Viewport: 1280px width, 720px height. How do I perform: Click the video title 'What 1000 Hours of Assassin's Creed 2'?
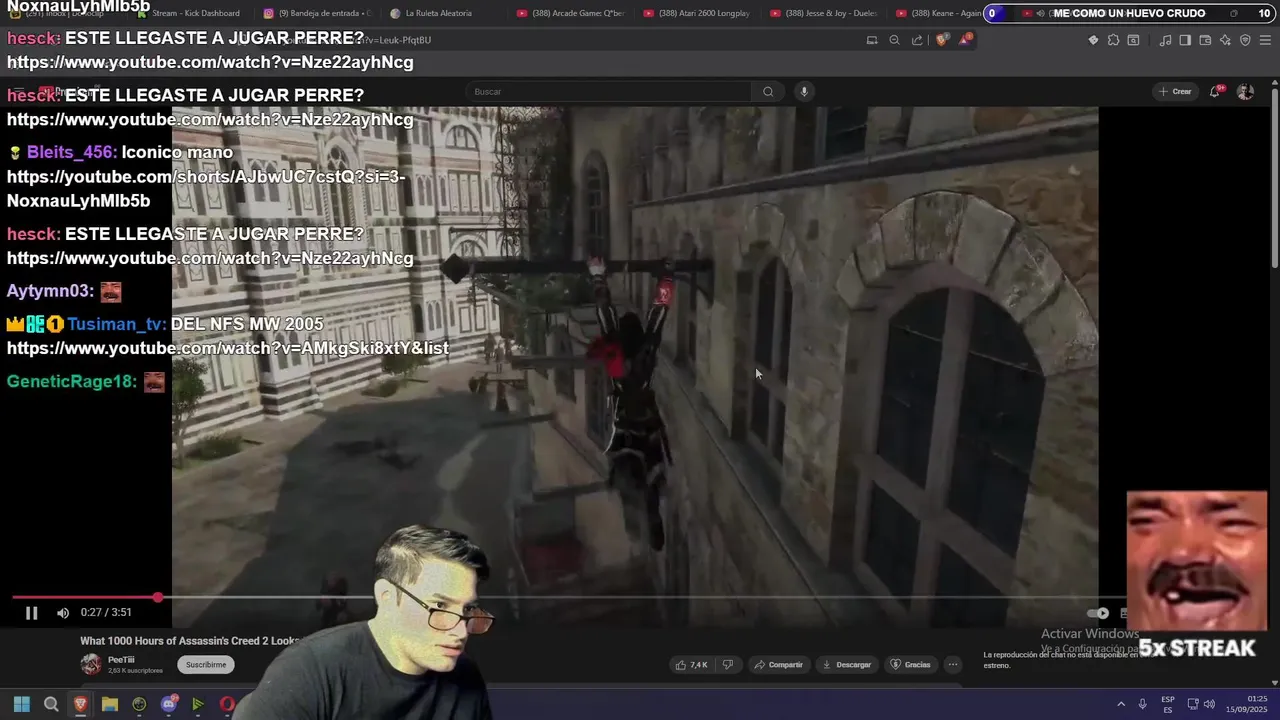[x=190, y=641]
